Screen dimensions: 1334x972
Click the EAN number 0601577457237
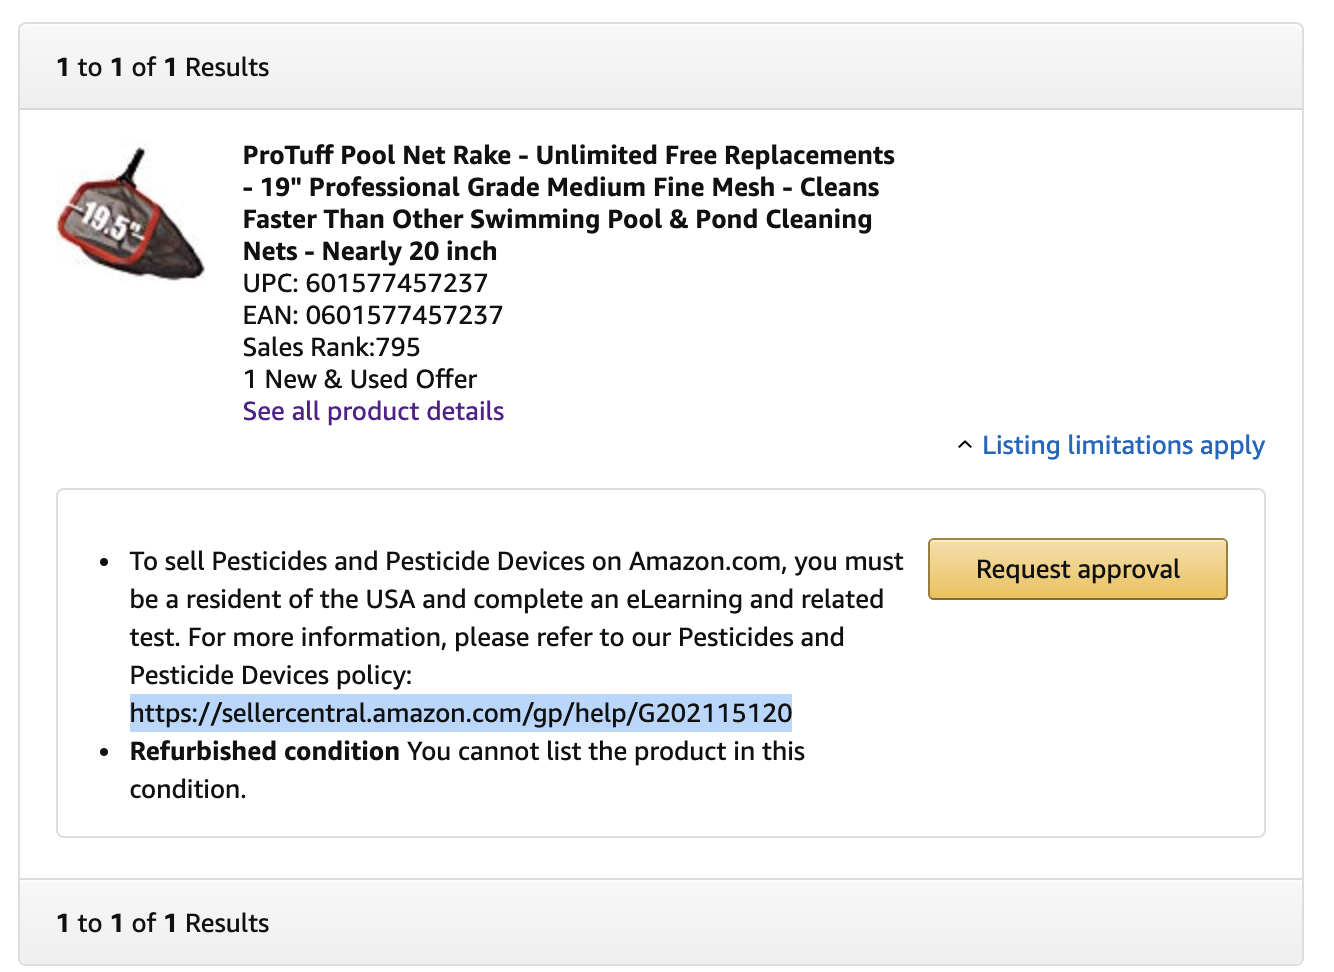(x=404, y=315)
